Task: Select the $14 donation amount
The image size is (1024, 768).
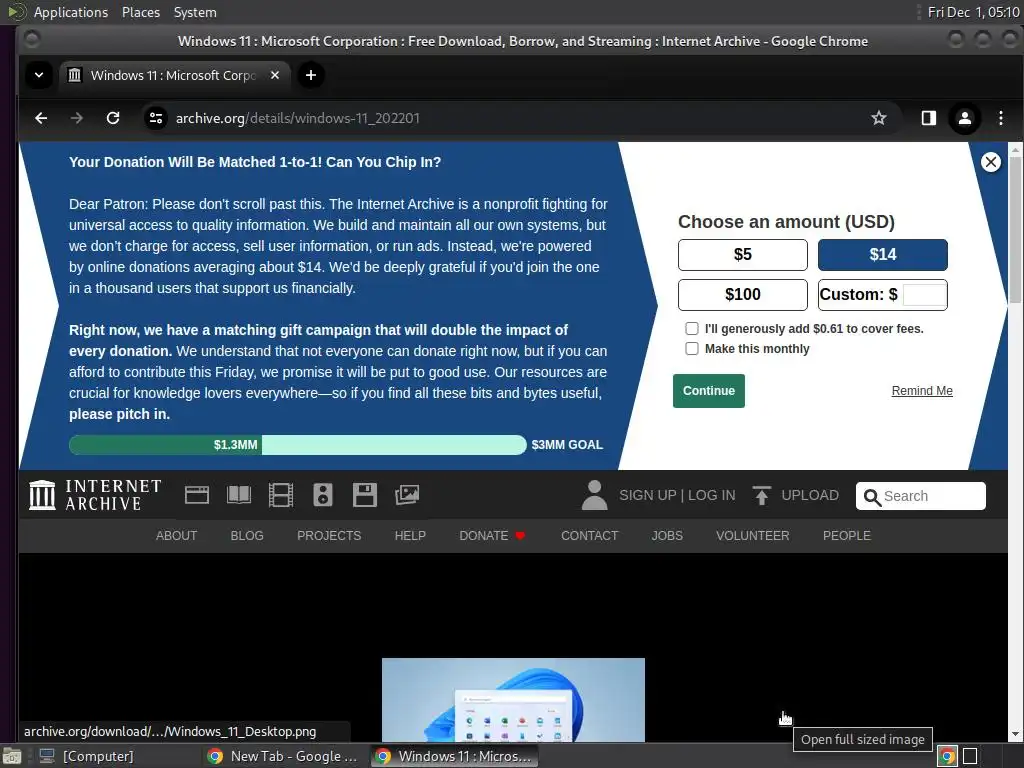Action: pyautogui.click(x=882, y=255)
